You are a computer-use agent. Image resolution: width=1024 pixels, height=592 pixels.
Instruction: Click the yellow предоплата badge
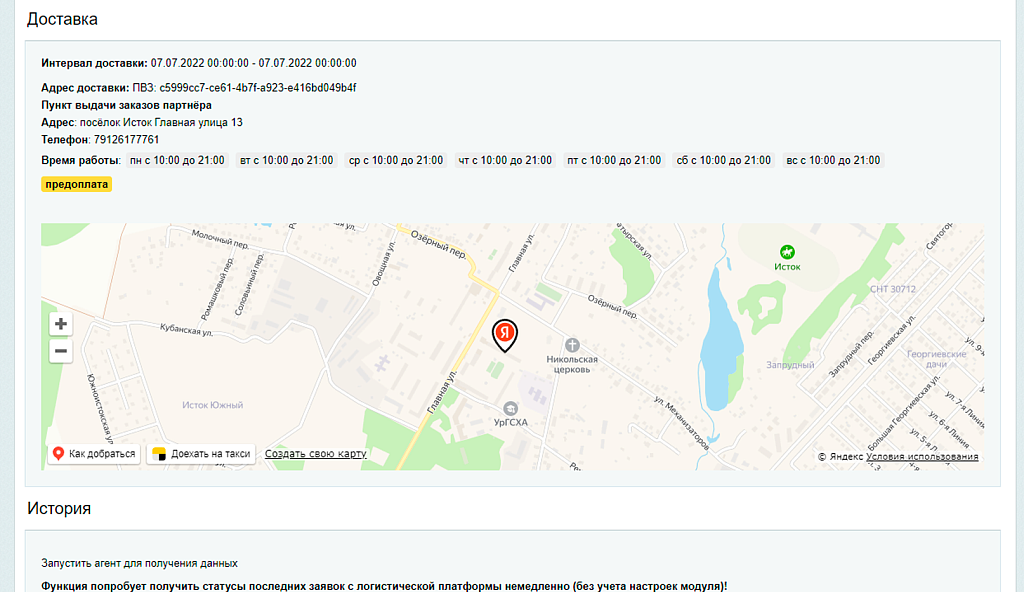pyautogui.click(x=76, y=184)
